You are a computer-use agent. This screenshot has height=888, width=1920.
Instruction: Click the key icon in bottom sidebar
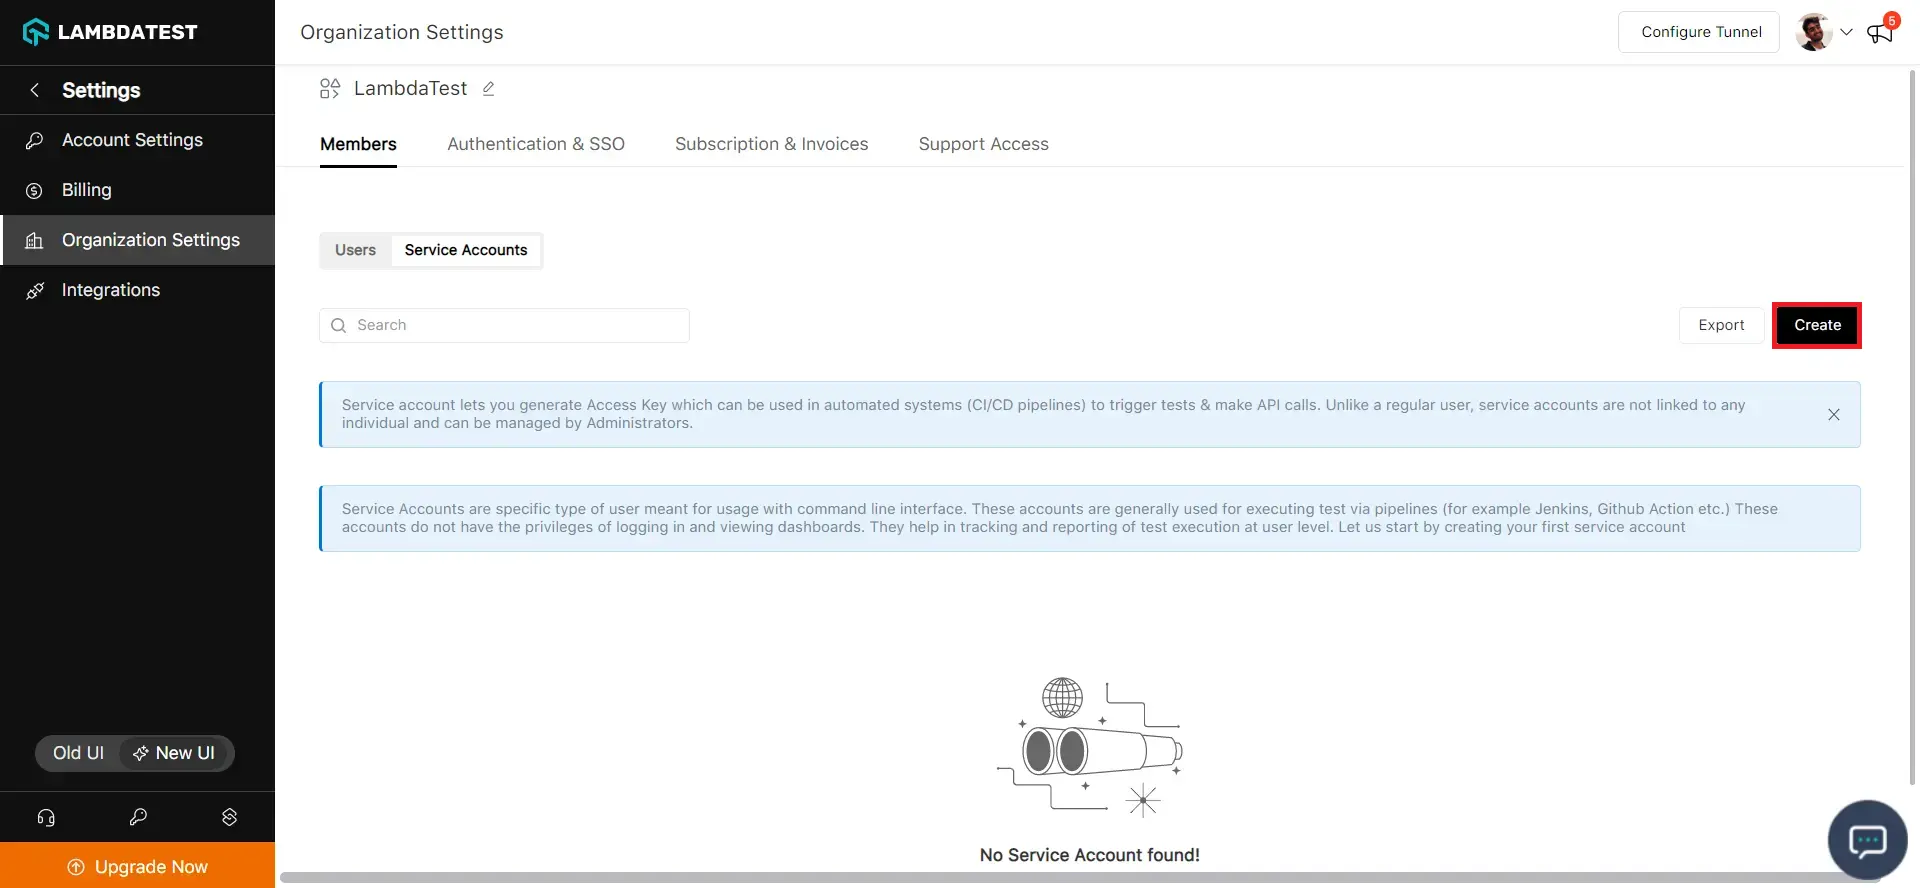[138, 817]
